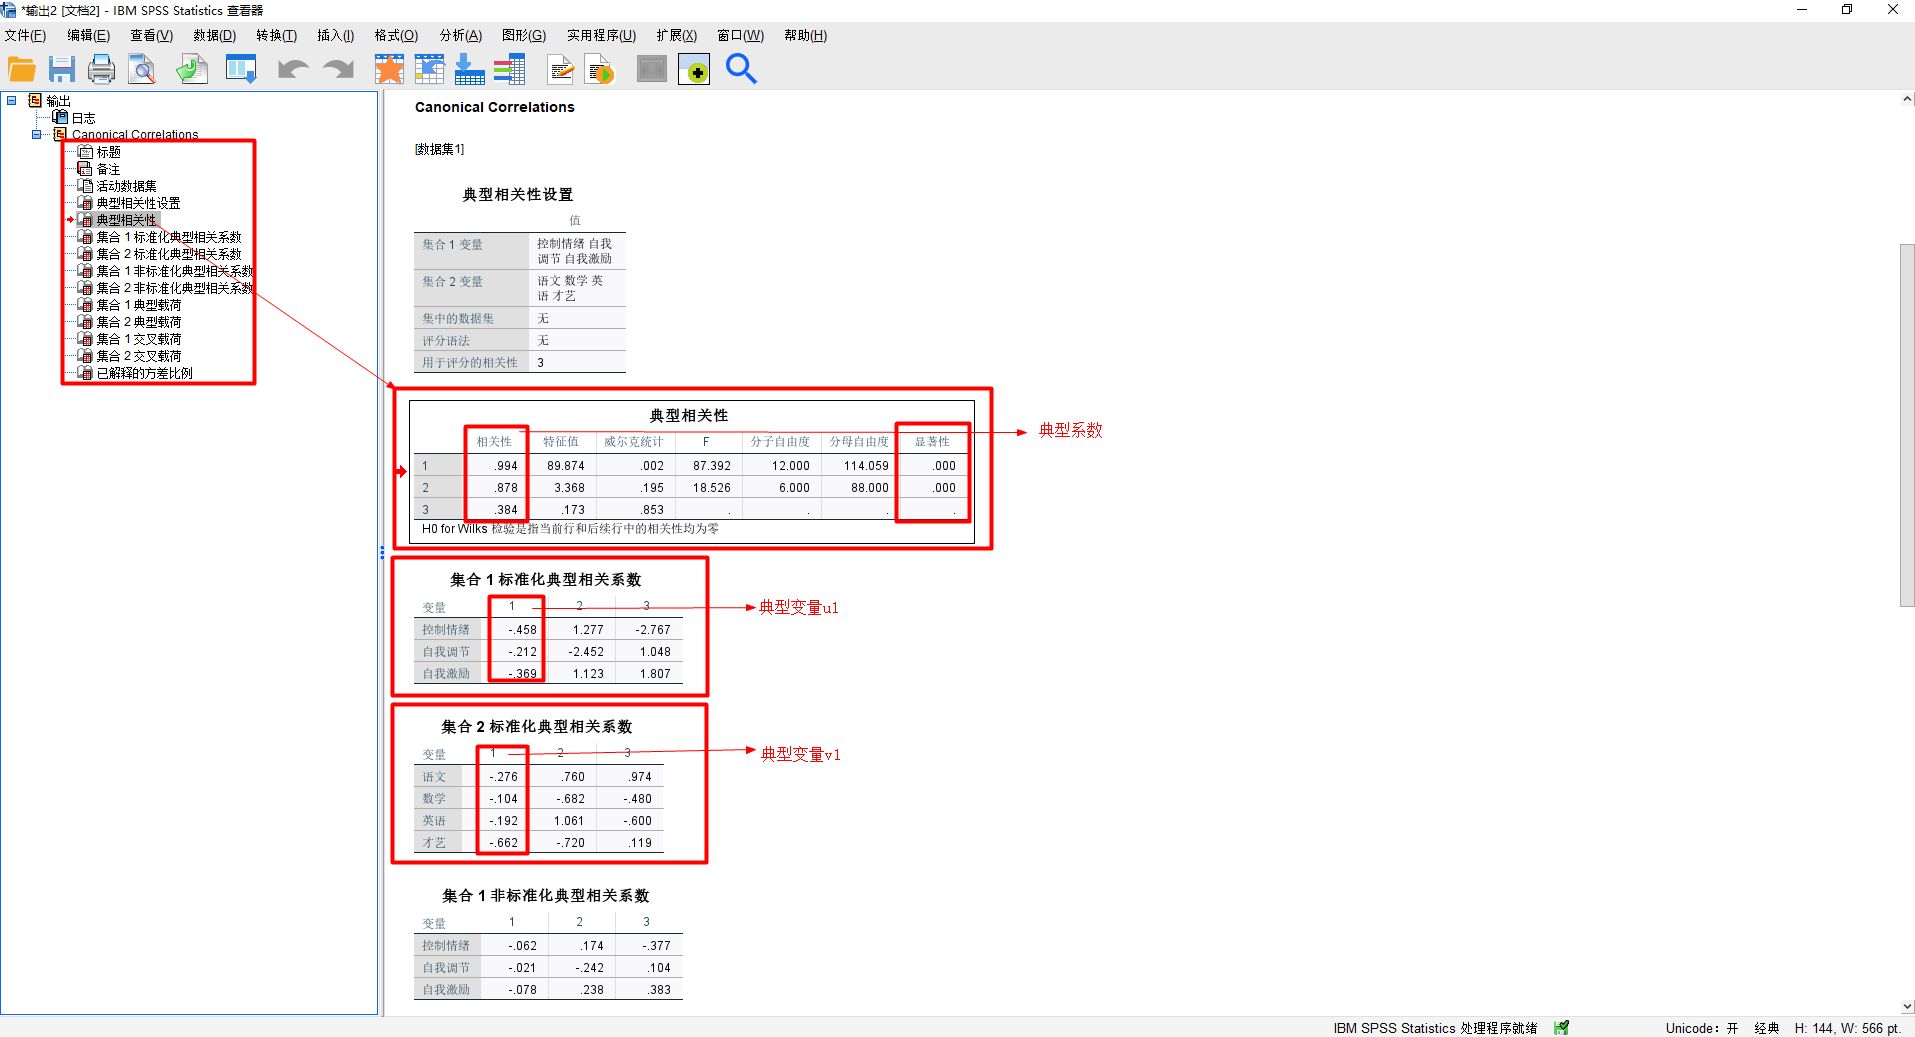Click the go to variable toolbar icon
Image resolution: width=1915 pixels, height=1037 pixels.
pyautogui.click(x=469, y=69)
